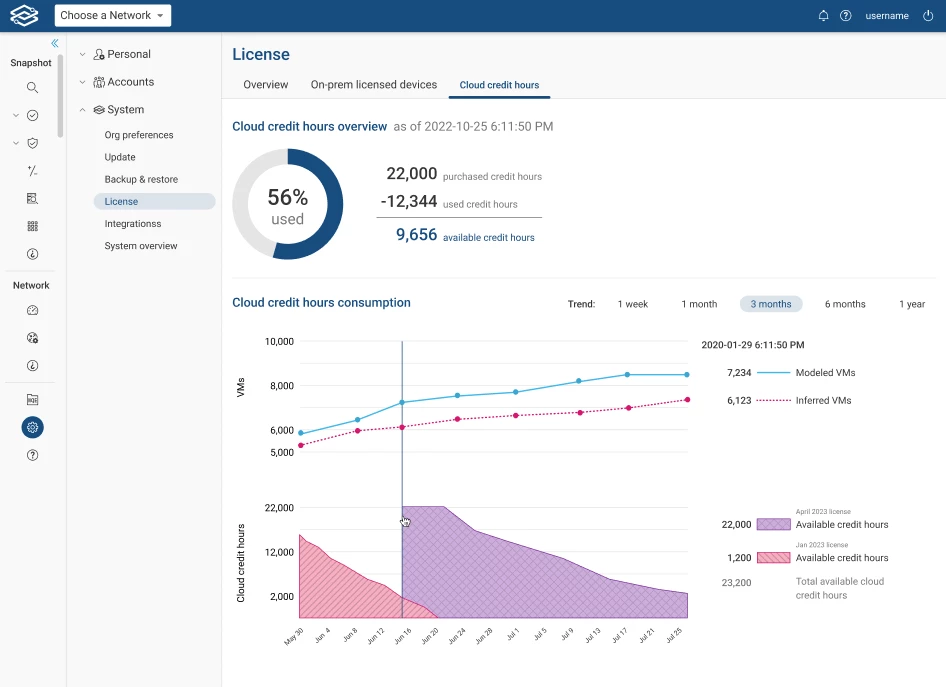Open the Snapshot checkmark circle icon
This screenshot has width=946, height=687.
point(33,115)
